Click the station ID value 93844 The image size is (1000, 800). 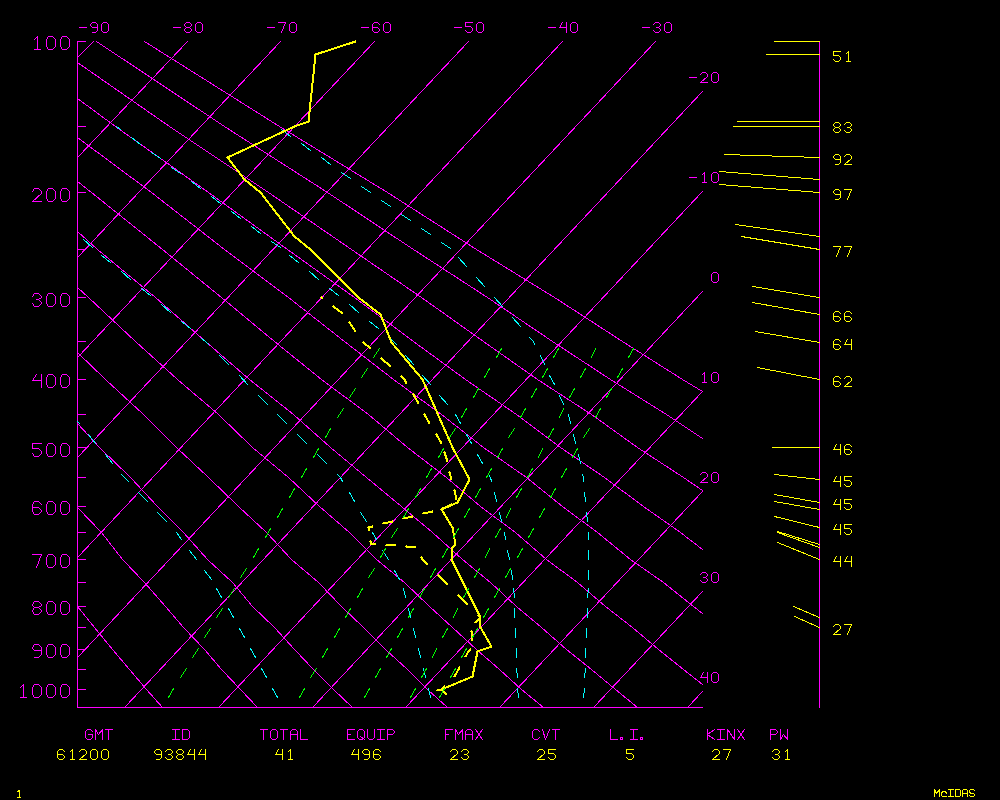[x=181, y=755]
